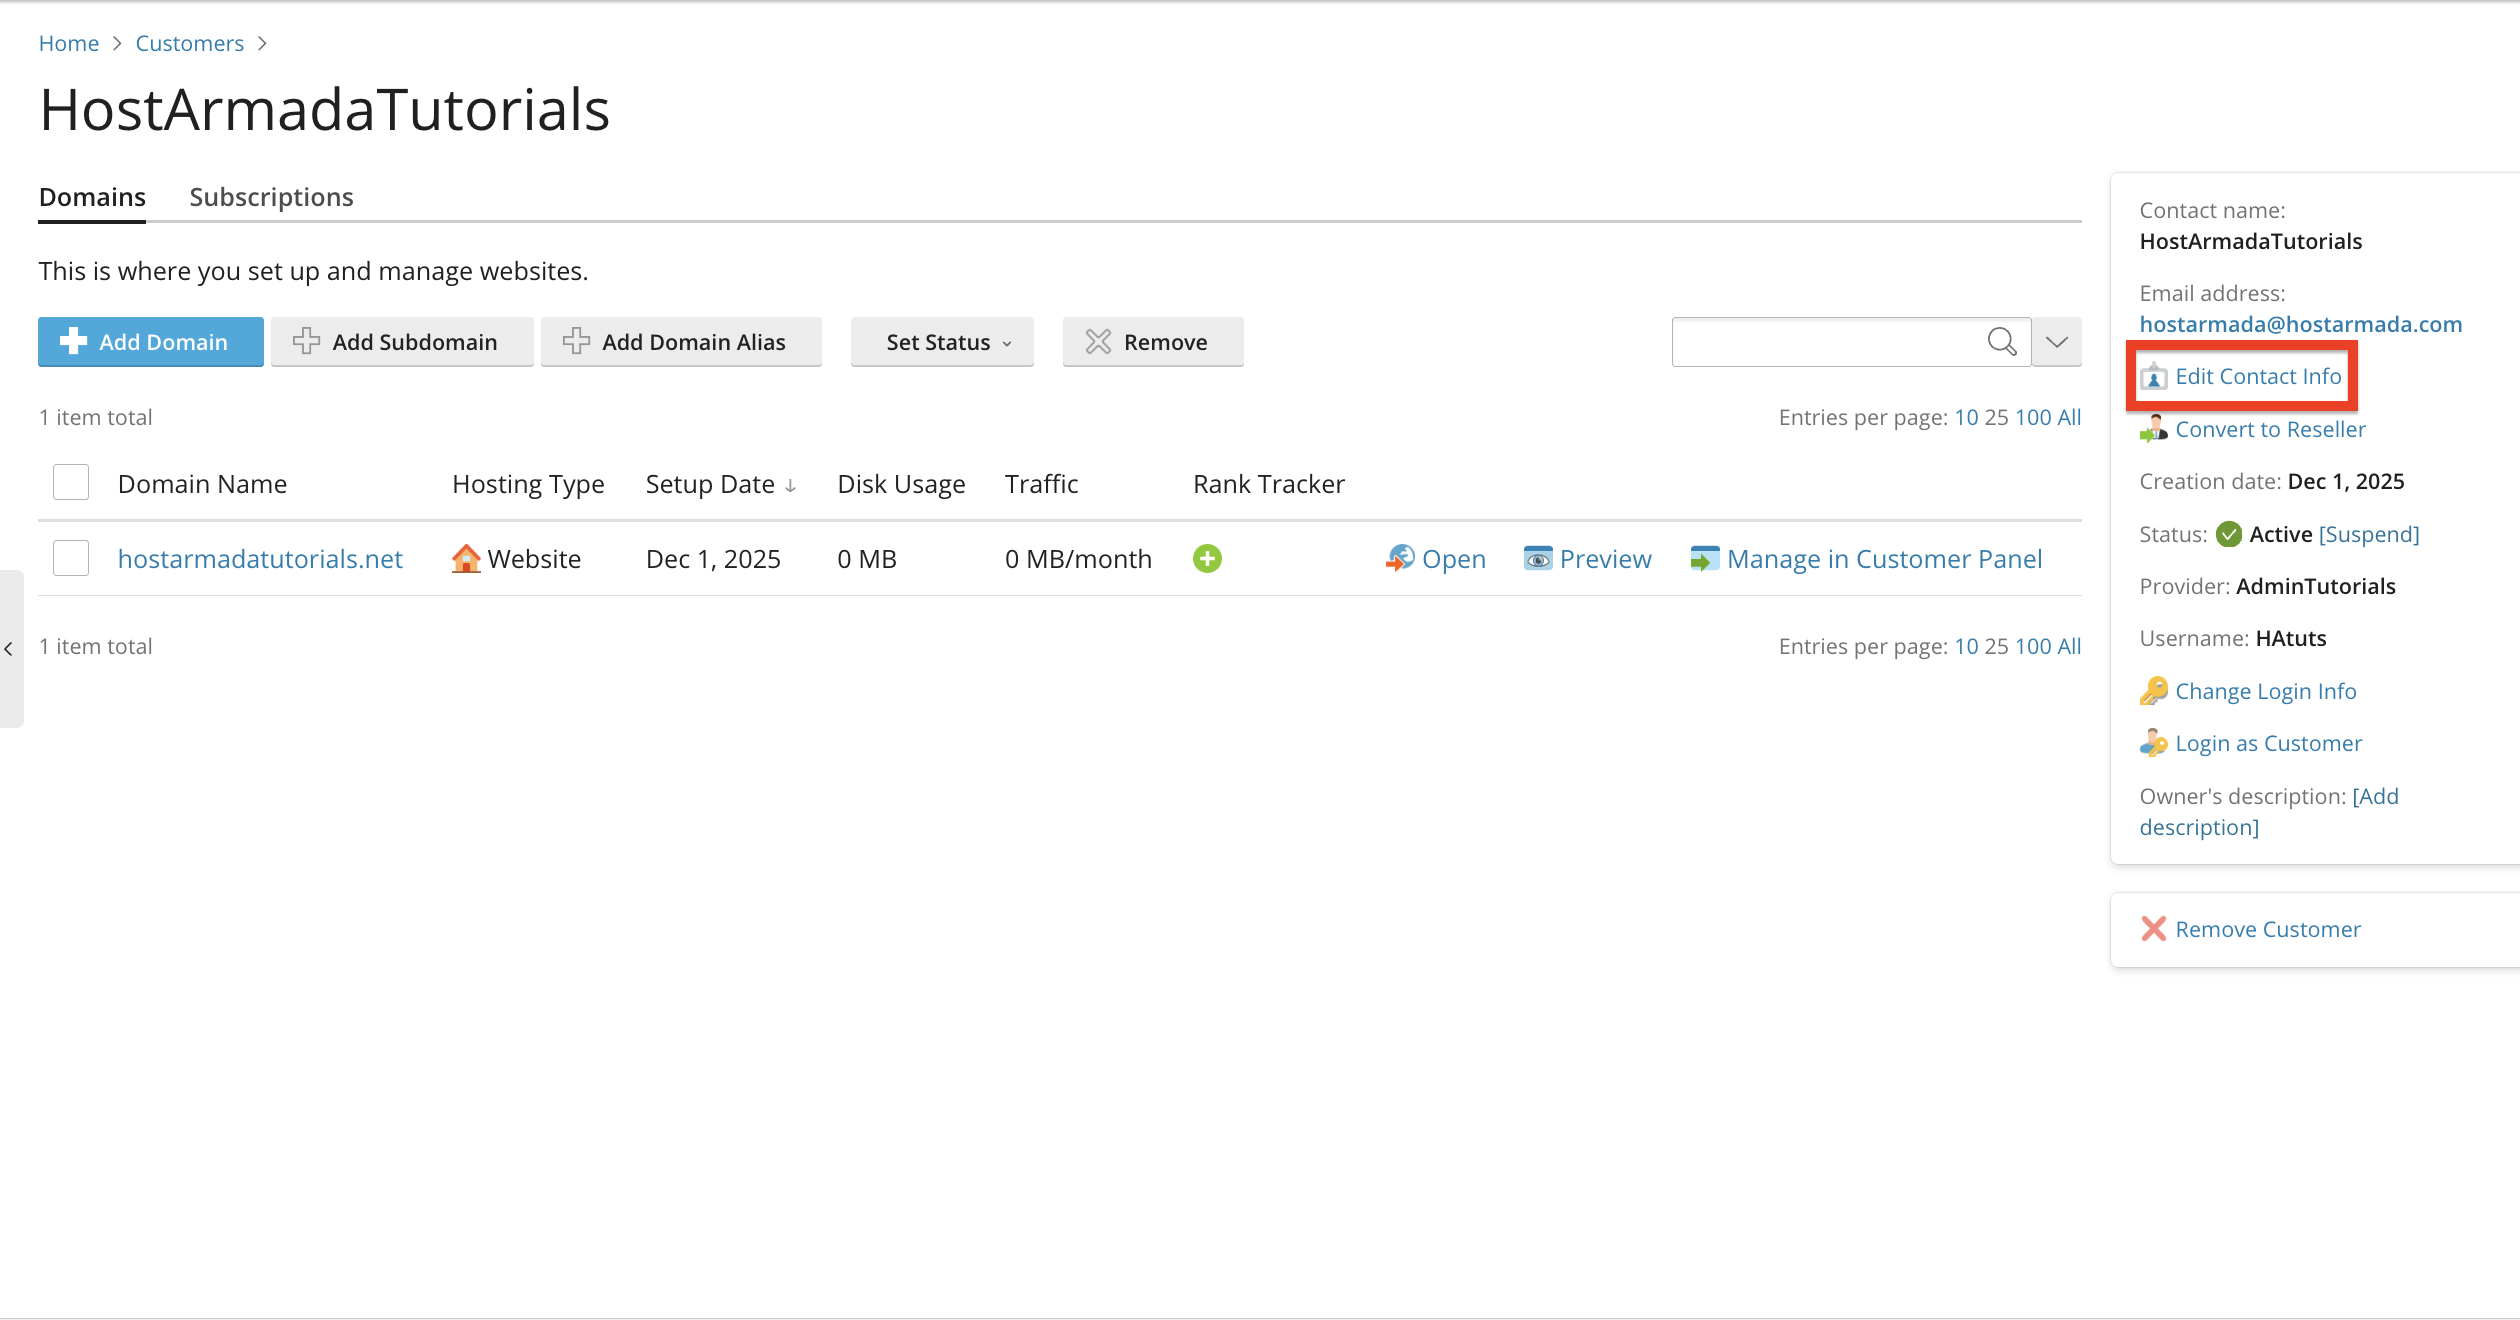Click the green Rank Tracker plus icon
Image resolution: width=2520 pixels, height=1320 pixels.
[x=1207, y=559]
